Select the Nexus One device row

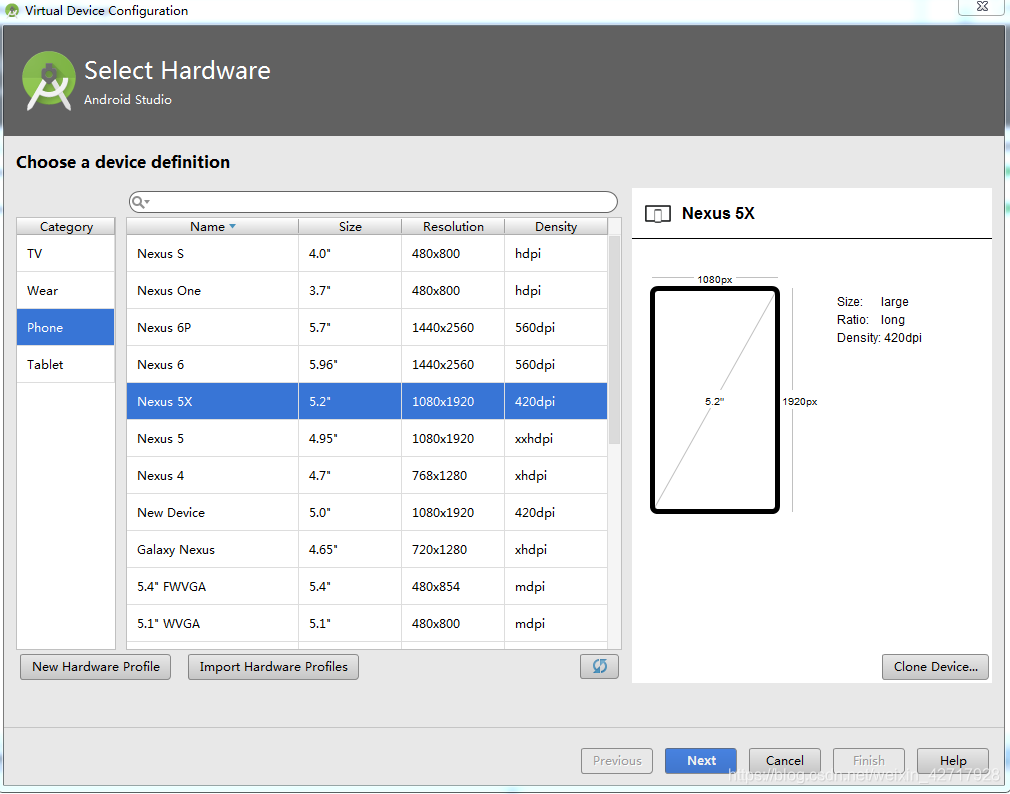click(x=367, y=290)
